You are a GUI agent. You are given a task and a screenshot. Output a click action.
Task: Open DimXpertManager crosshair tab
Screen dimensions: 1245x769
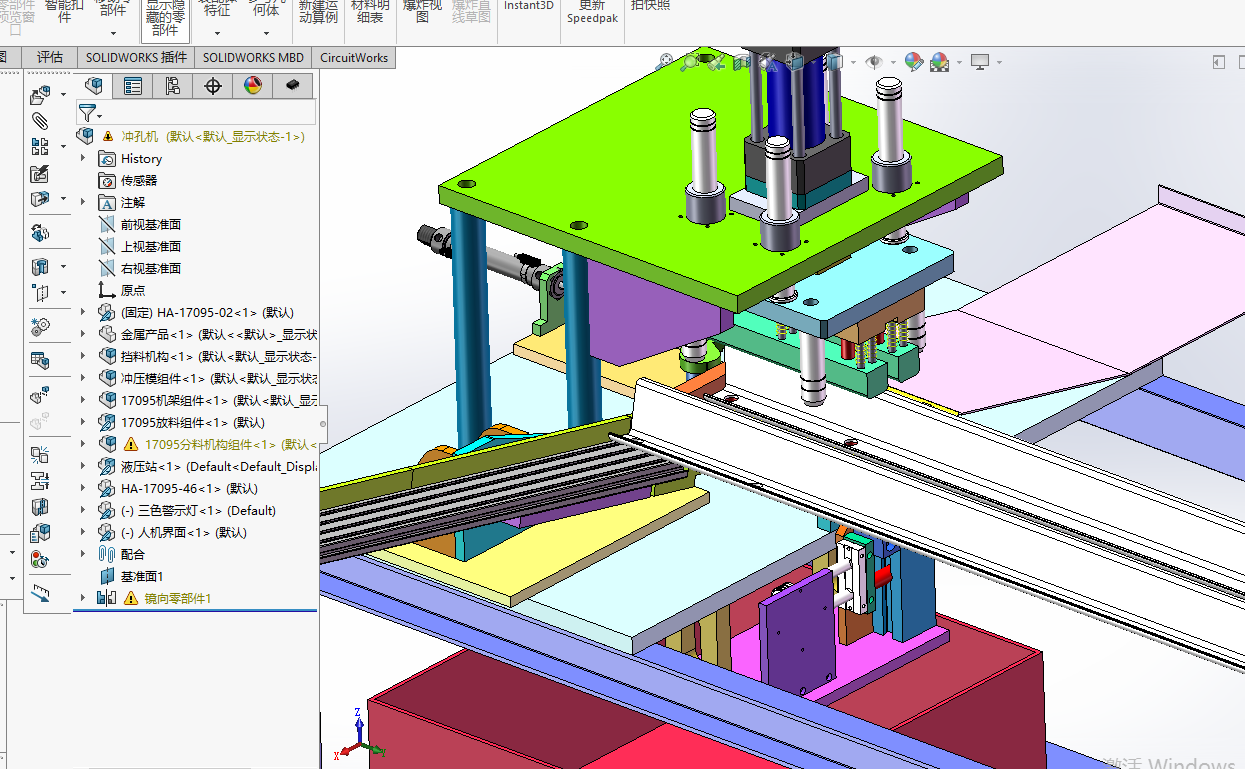tap(213, 86)
